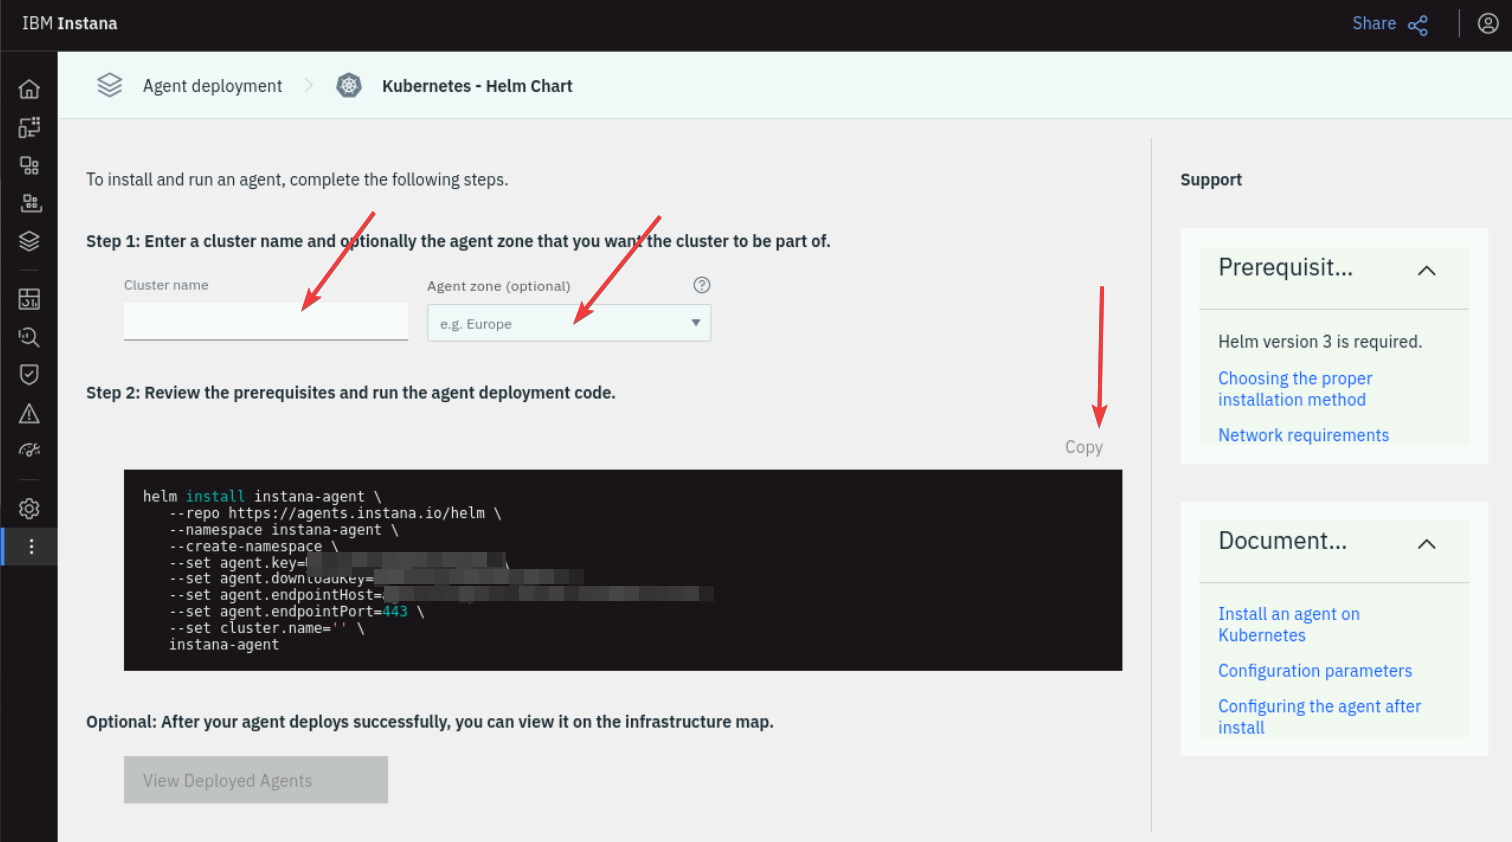Open Choosing the proper installation method link

click(1295, 389)
